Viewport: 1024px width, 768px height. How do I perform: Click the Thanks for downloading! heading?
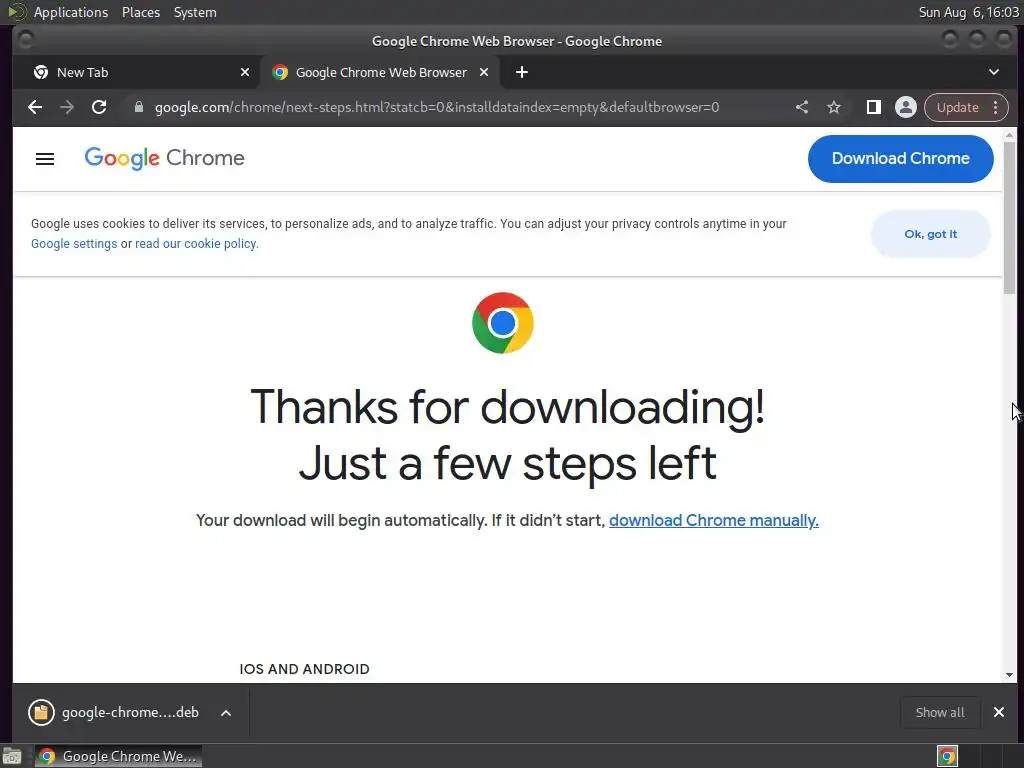pyautogui.click(x=507, y=406)
